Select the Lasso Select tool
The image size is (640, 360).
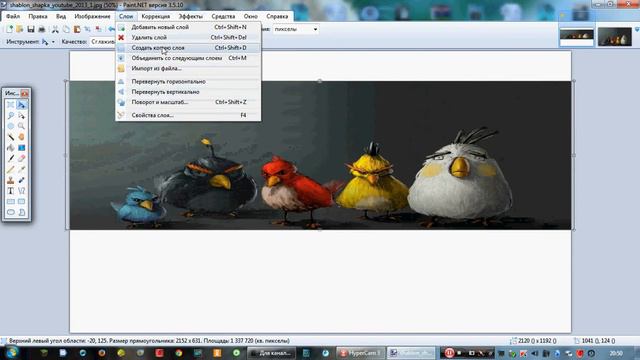tap(11, 116)
